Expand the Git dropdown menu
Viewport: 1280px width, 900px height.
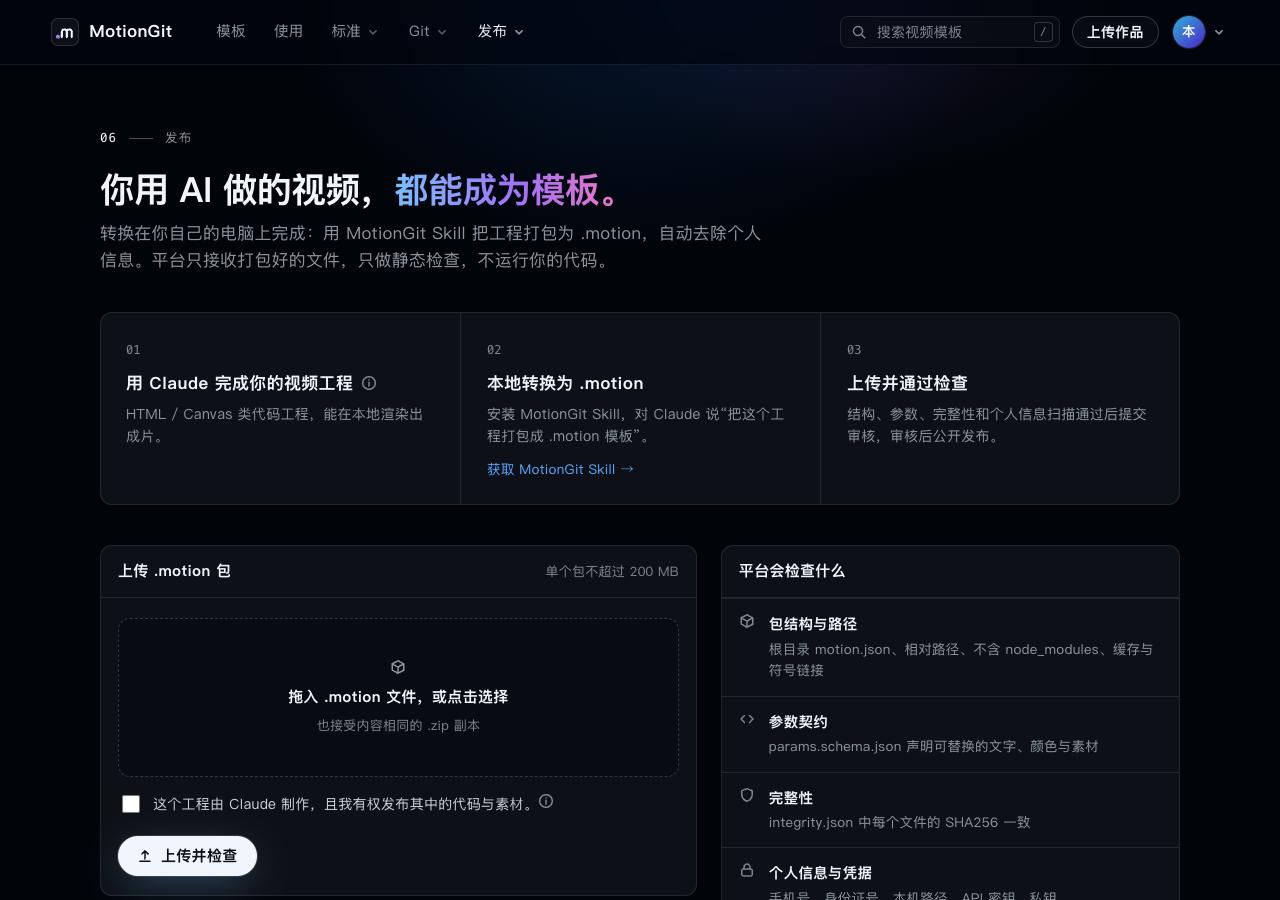(x=428, y=32)
